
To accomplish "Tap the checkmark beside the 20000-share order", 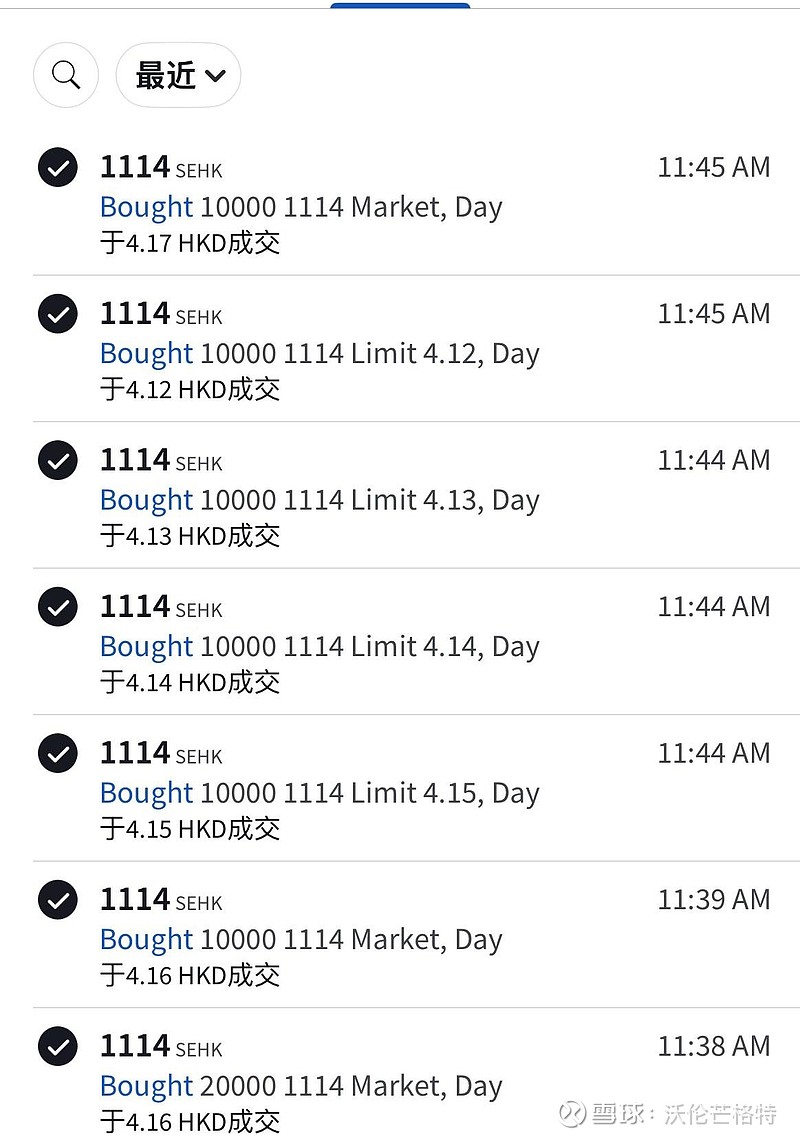I will click(58, 1047).
